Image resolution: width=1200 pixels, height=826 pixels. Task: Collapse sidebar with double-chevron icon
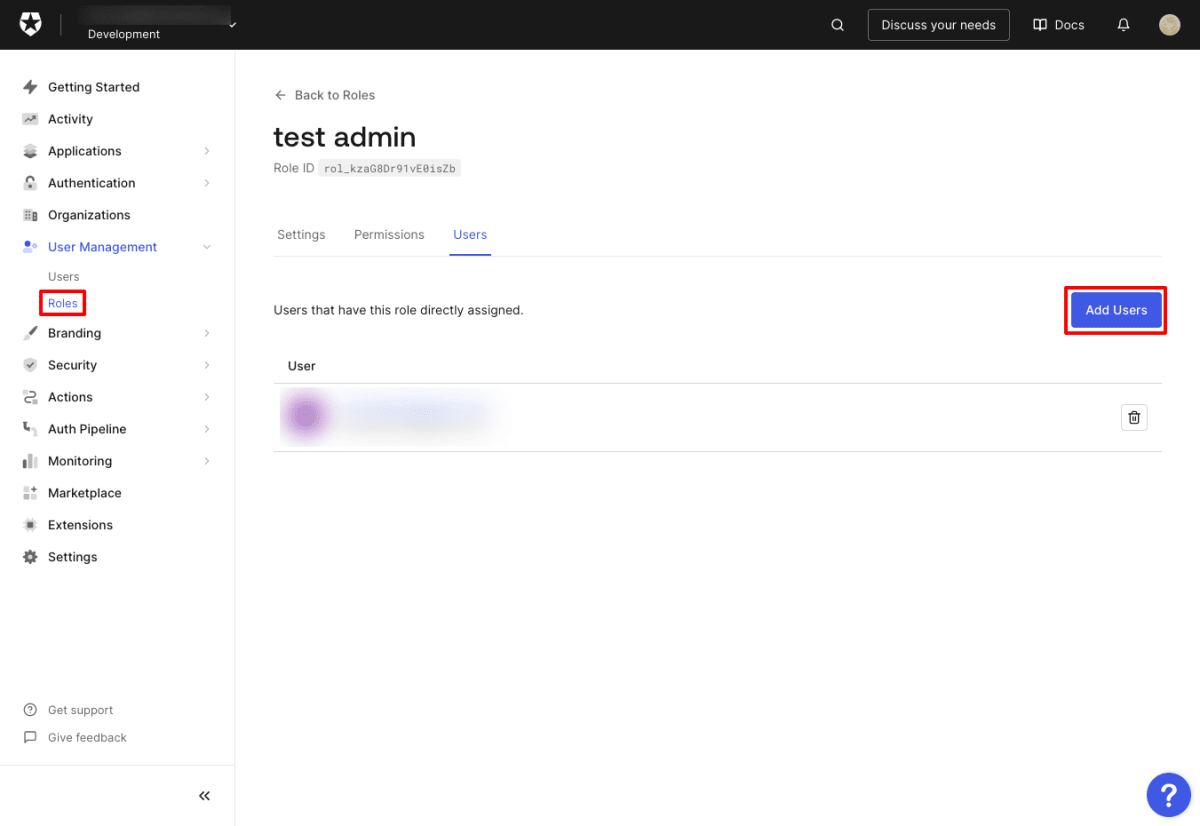[204, 796]
